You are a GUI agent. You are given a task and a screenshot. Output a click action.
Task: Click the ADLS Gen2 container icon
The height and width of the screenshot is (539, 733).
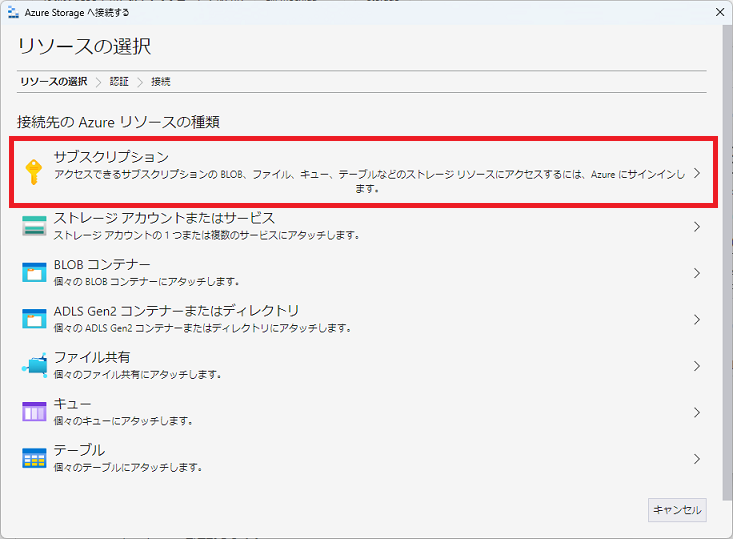pos(34,319)
